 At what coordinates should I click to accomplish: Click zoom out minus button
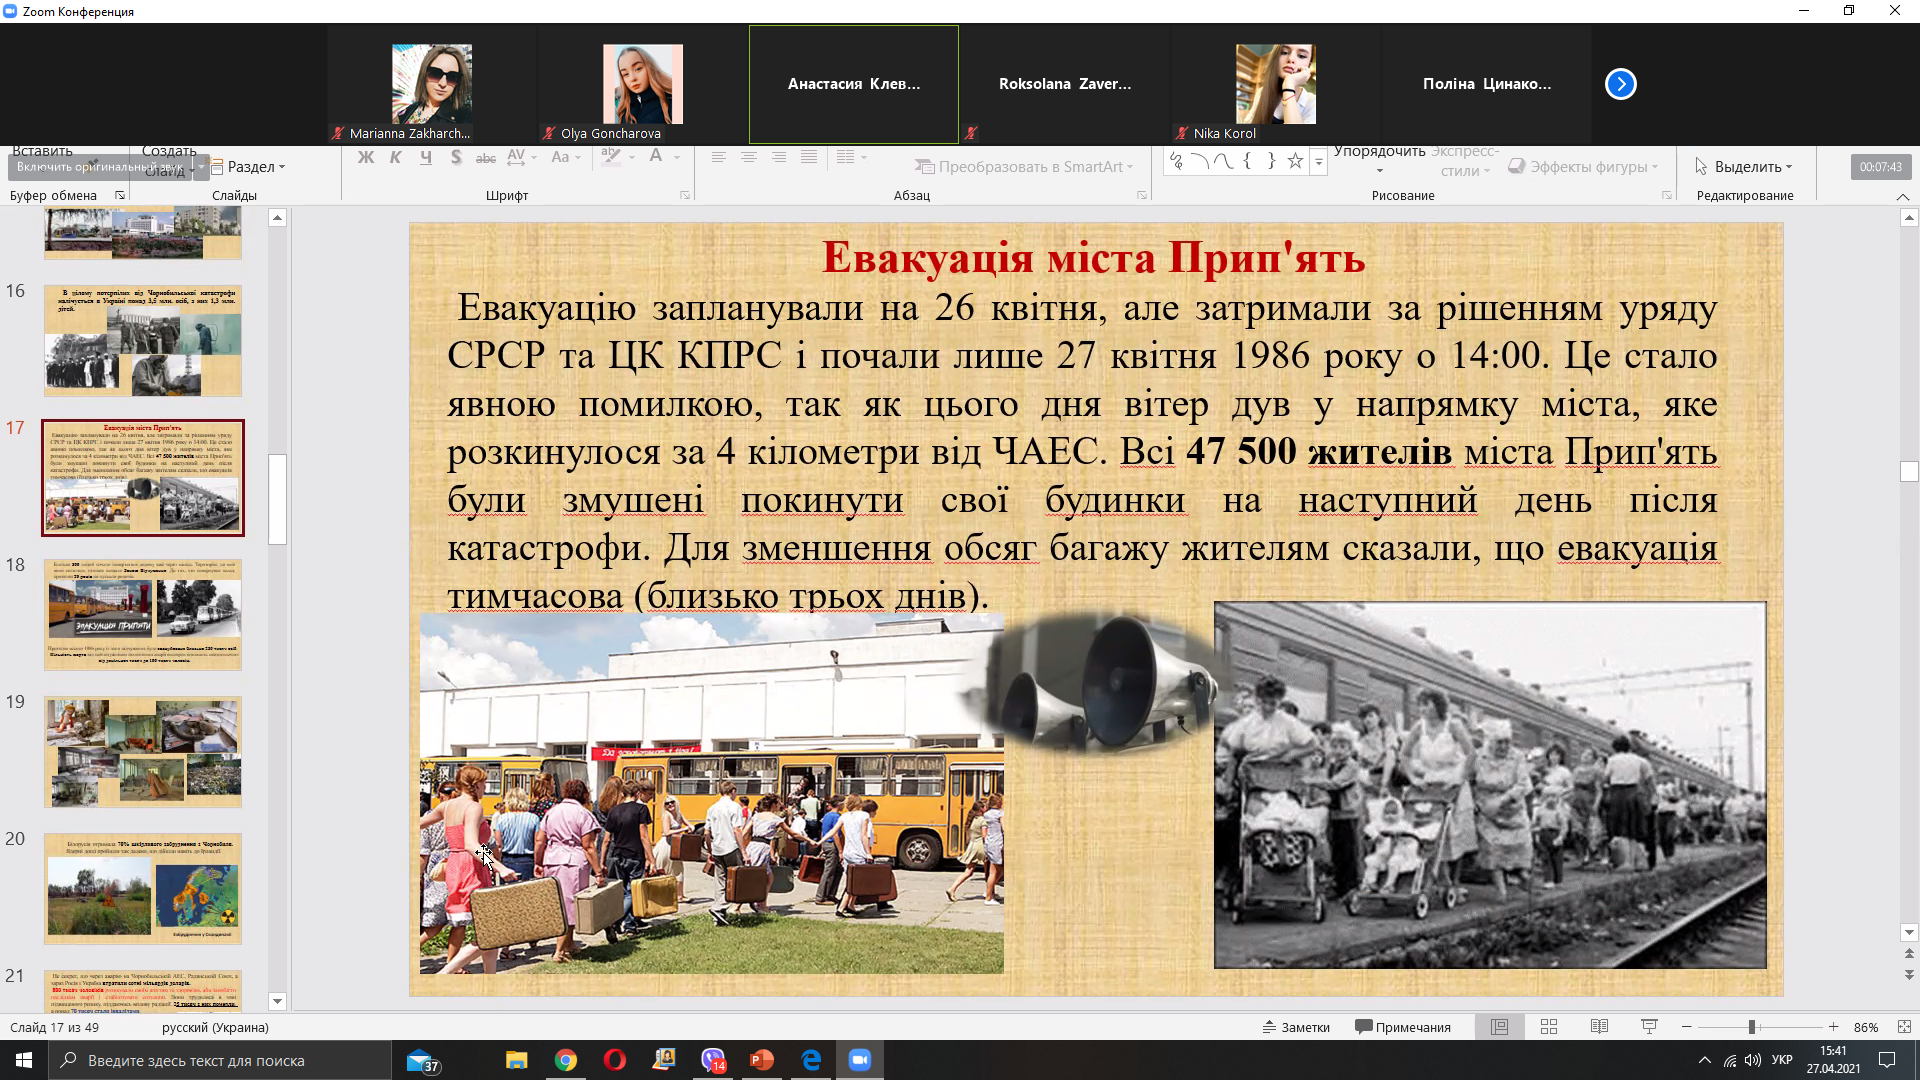(1687, 1027)
